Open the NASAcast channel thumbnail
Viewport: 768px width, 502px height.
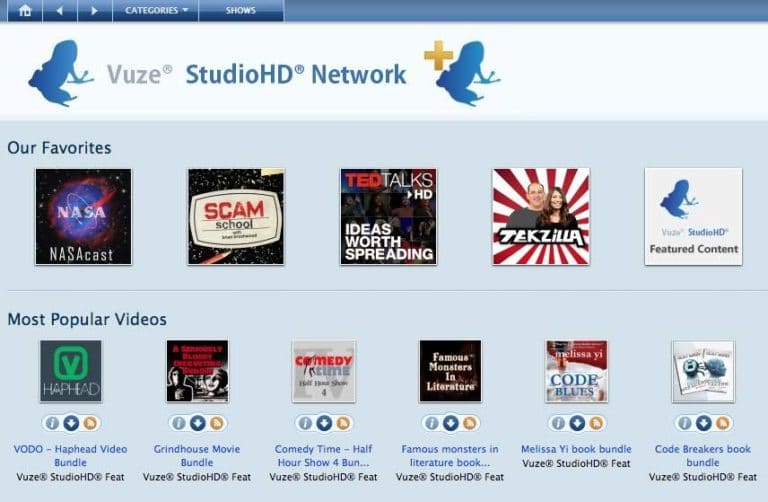83,216
